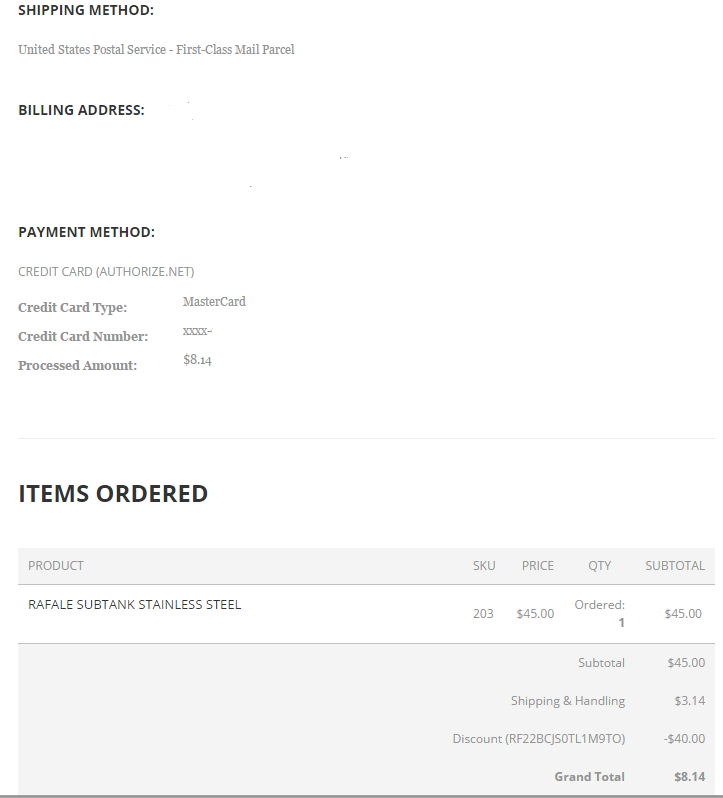The height and width of the screenshot is (798, 723).
Task: Select the SKU value 203
Action: 483,614
